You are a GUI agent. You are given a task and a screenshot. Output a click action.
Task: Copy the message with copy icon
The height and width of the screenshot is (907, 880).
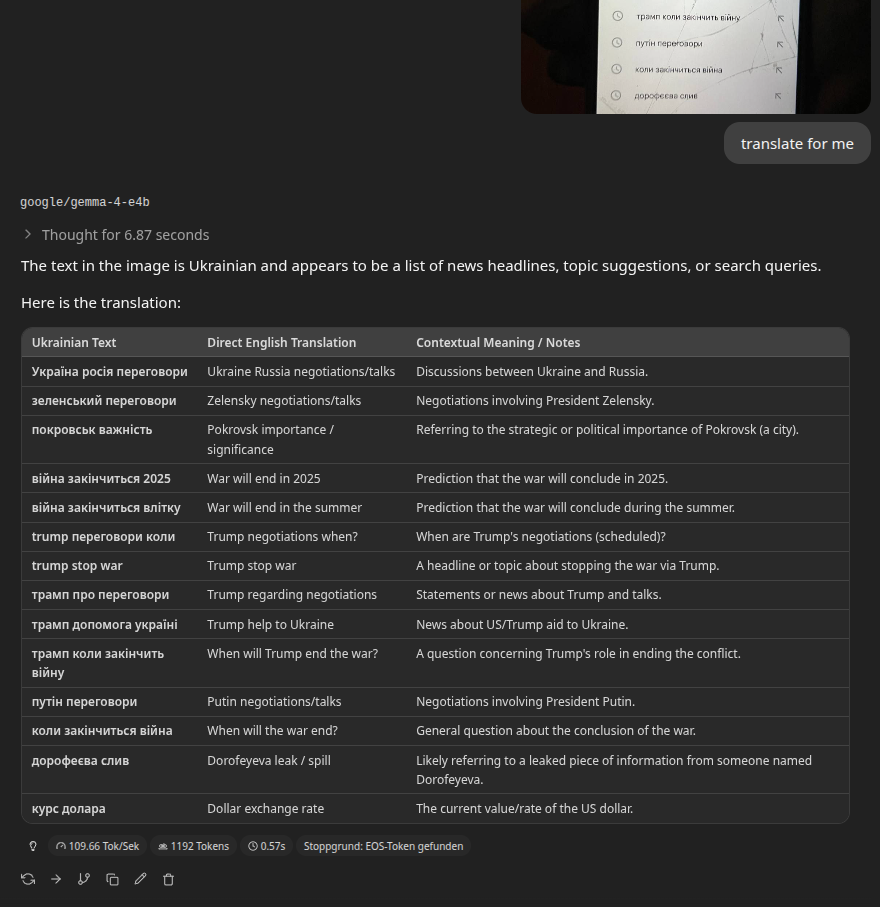112,879
